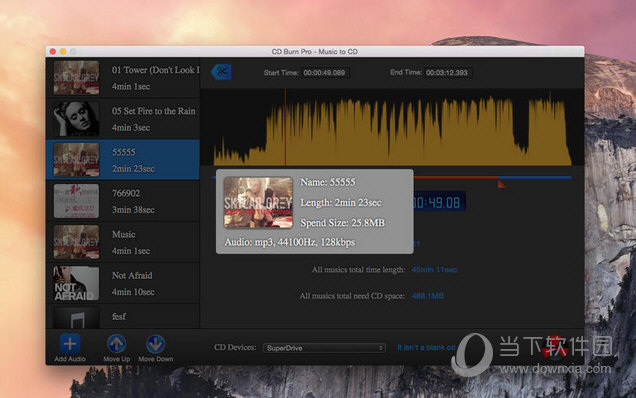Click the window title CD Burn Pro - Music to CD
Image resolution: width=636 pixels, height=398 pixels.
click(x=315, y=52)
